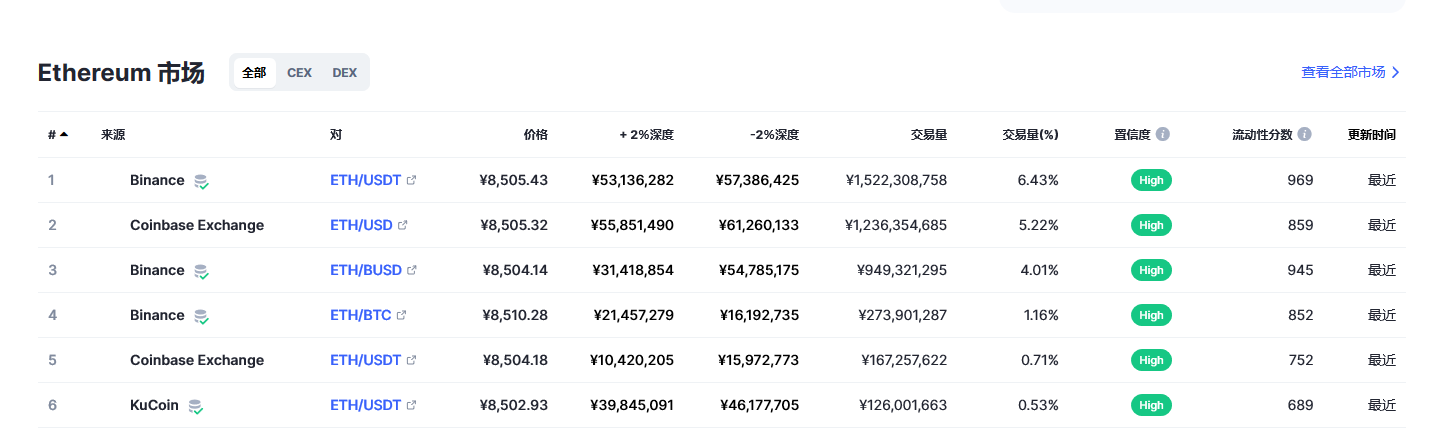Open Binance ETH/USDT pair link
1450x430 pixels.
tap(366, 181)
